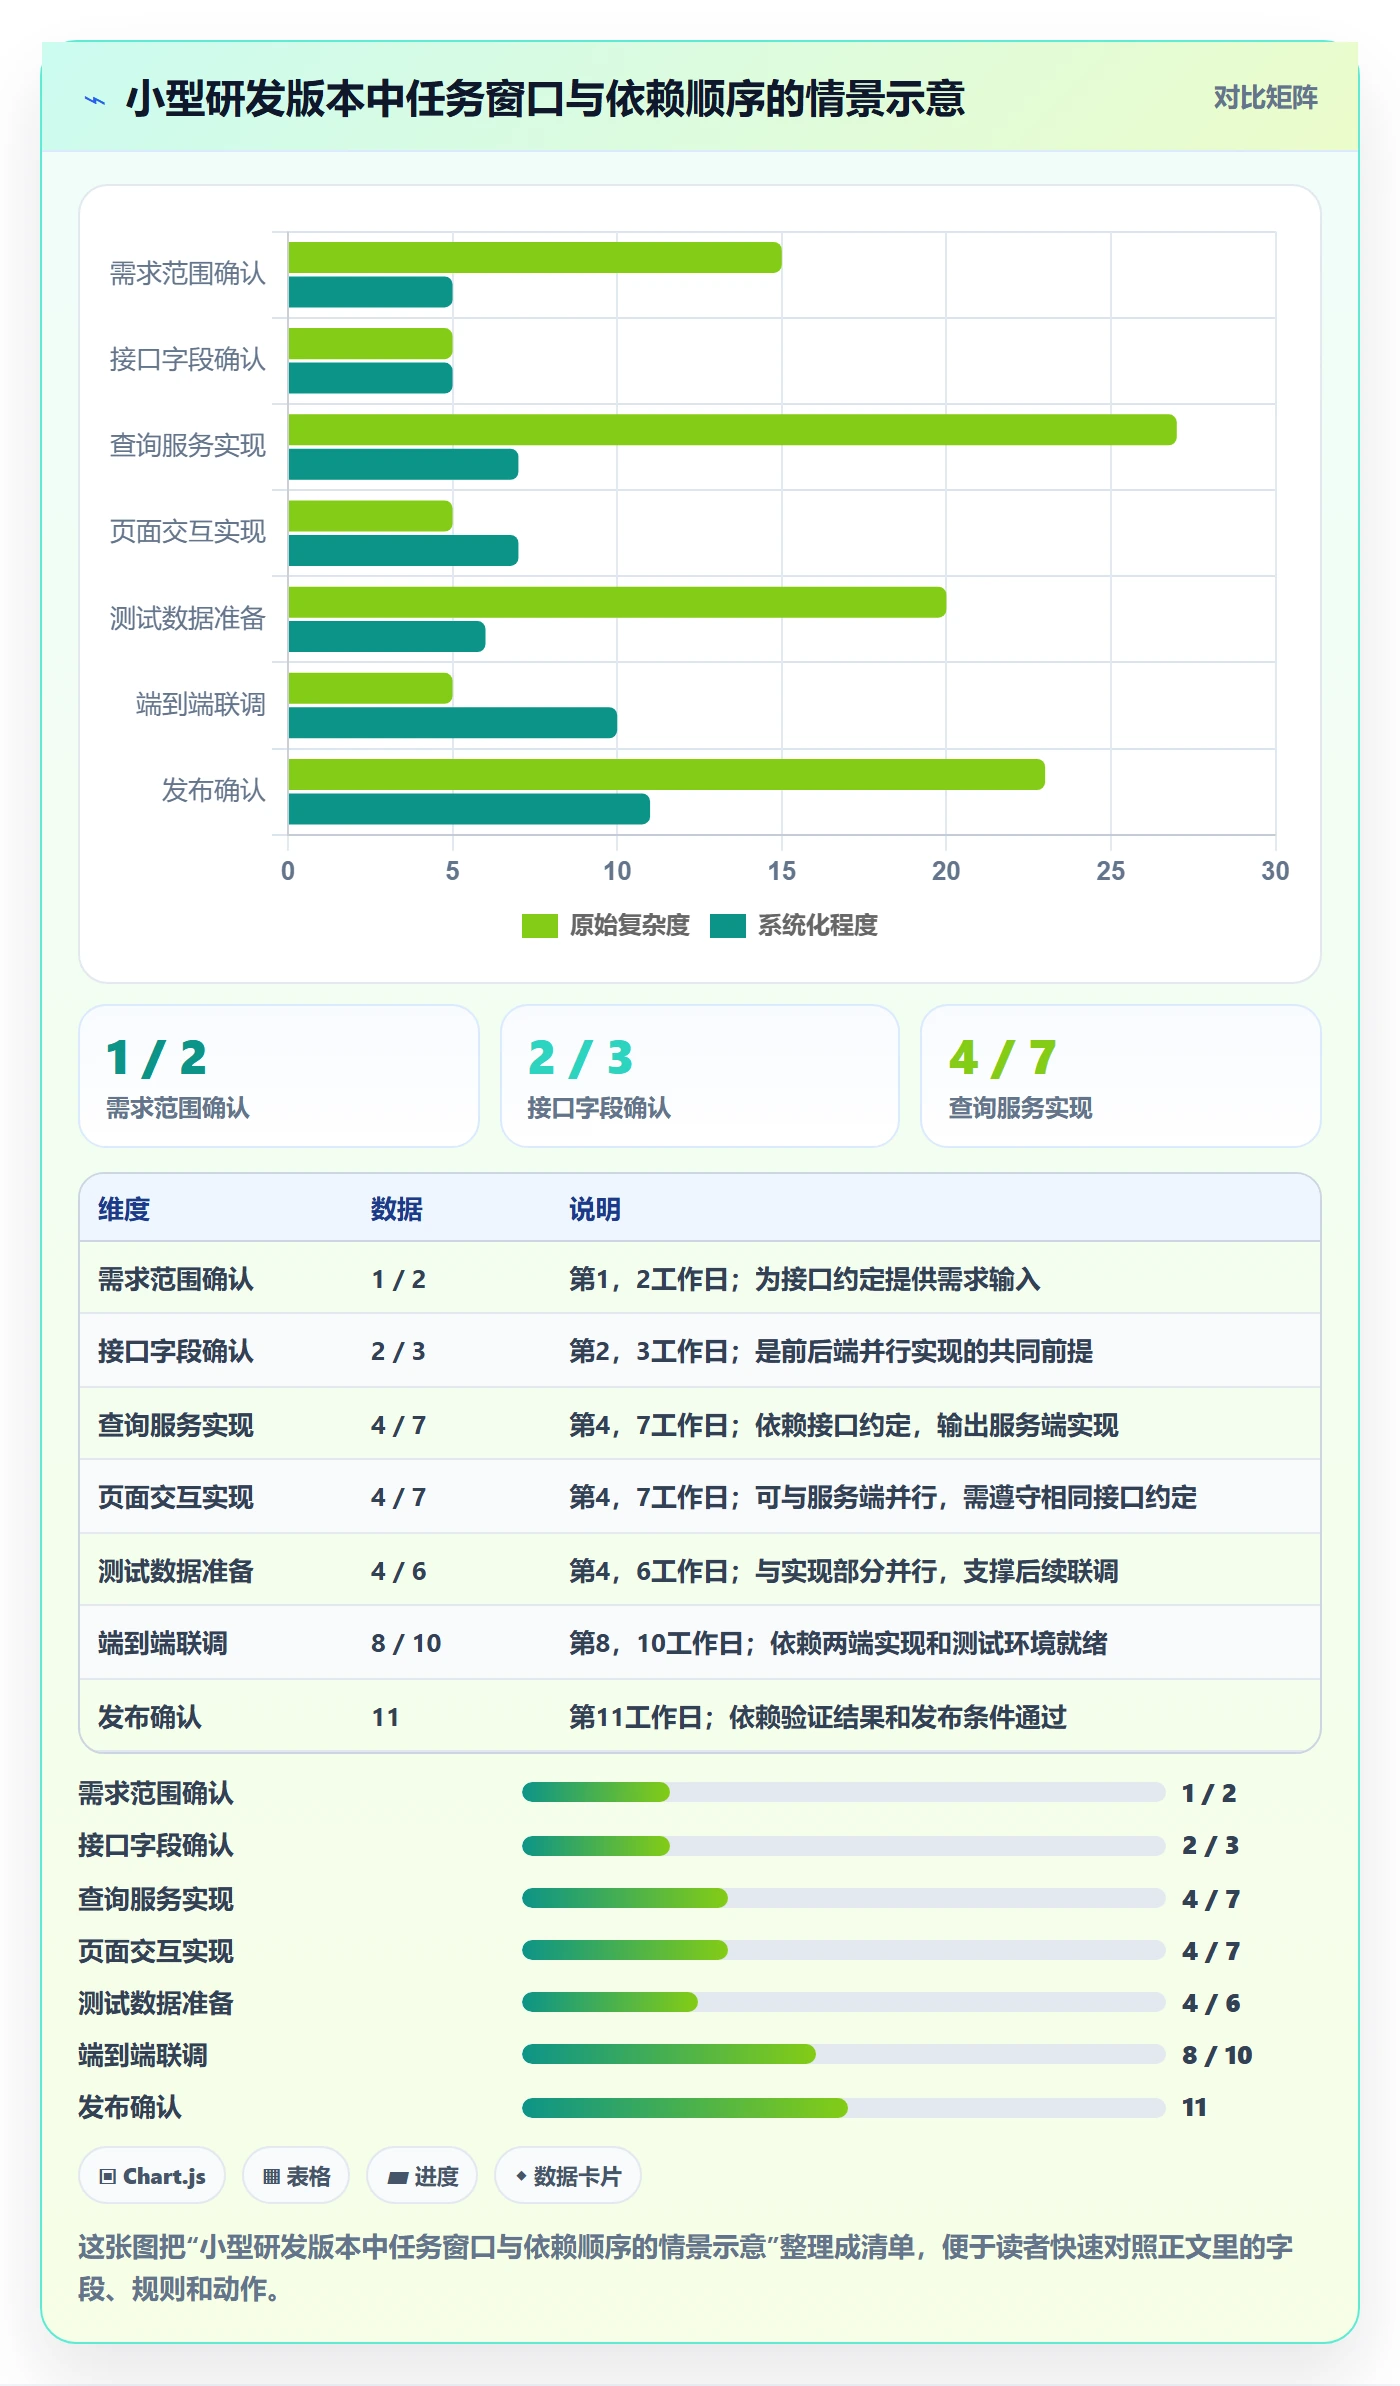This screenshot has height=2386, width=1400.
Task: Click 第11工作日；依赖验证结果和发布条件通过
Action: tap(818, 1717)
